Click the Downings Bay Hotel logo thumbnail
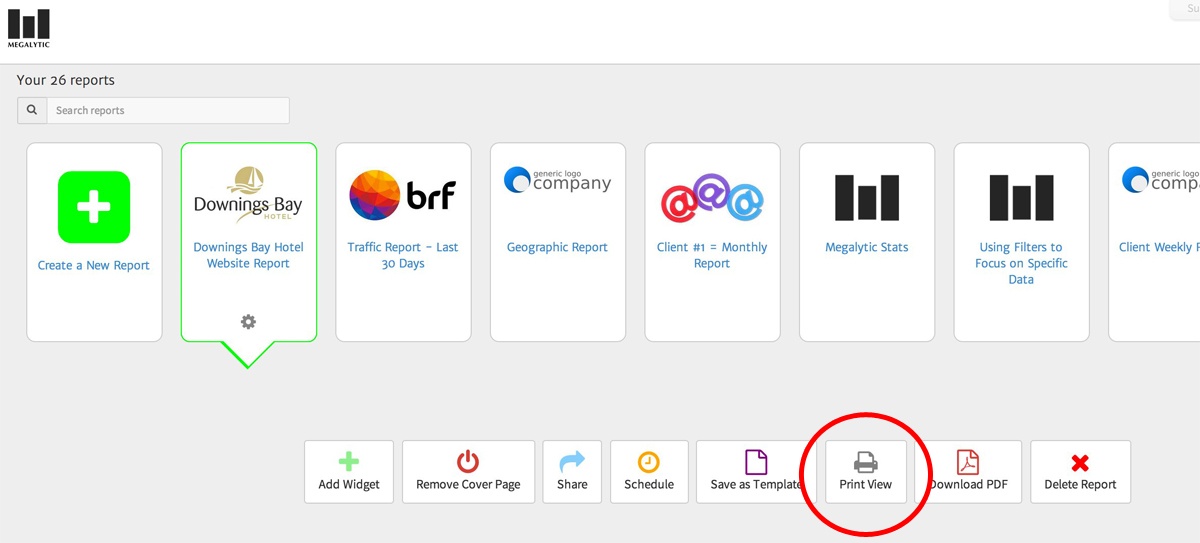The image size is (1200, 543). (x=248, y=195)
